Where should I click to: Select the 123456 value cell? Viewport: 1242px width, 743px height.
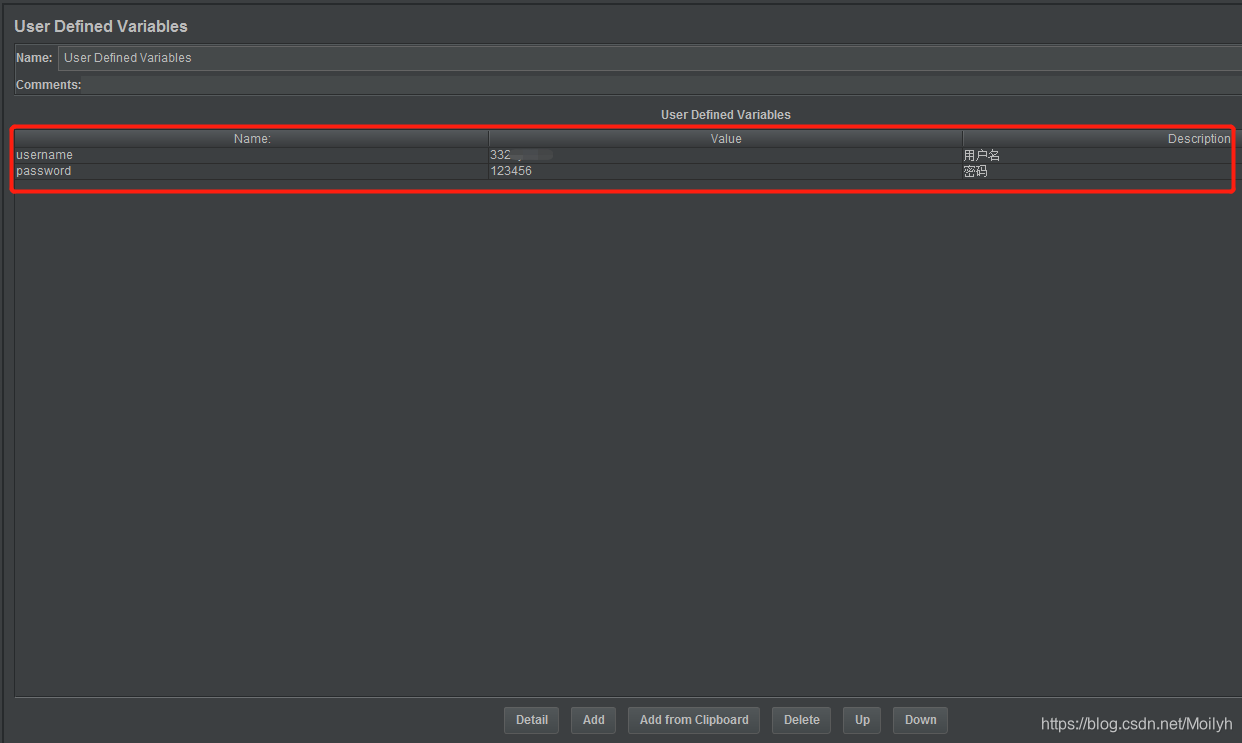[725, 171]
